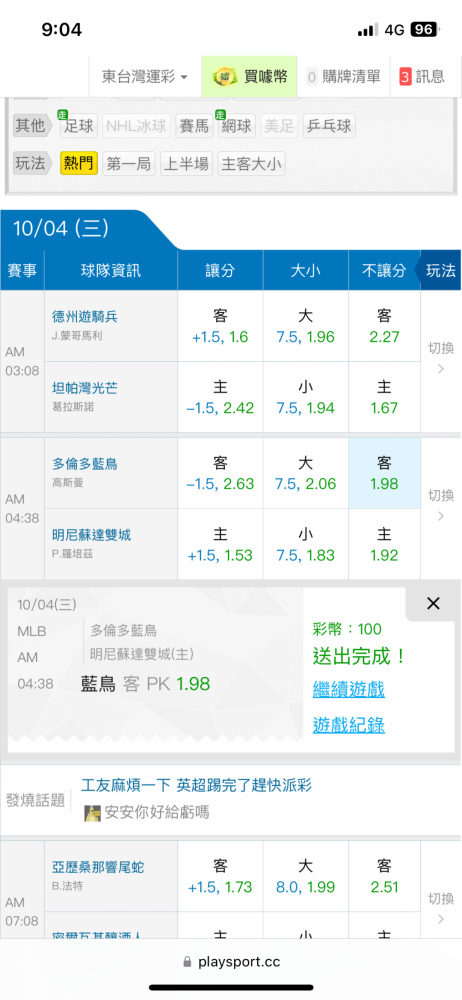Open the 賽馬 category
462x1000 pixels.
194,126
